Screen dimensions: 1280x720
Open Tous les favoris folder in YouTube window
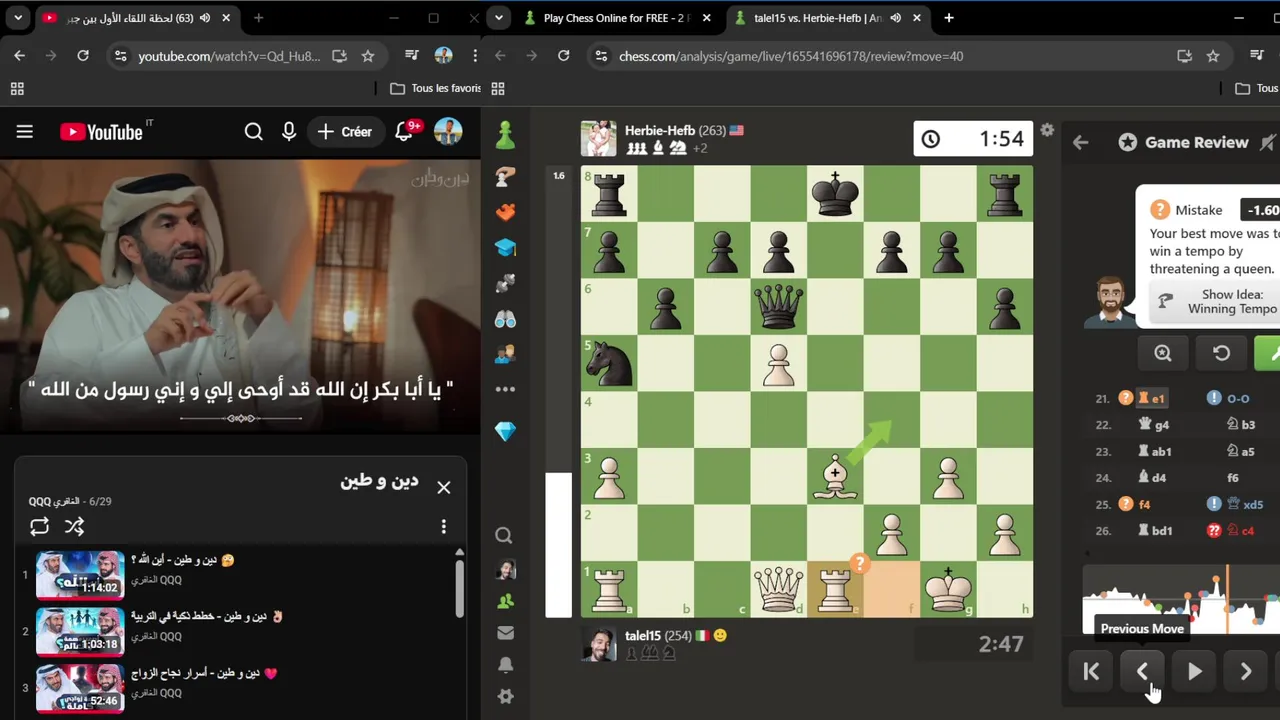tap(435, 88)
